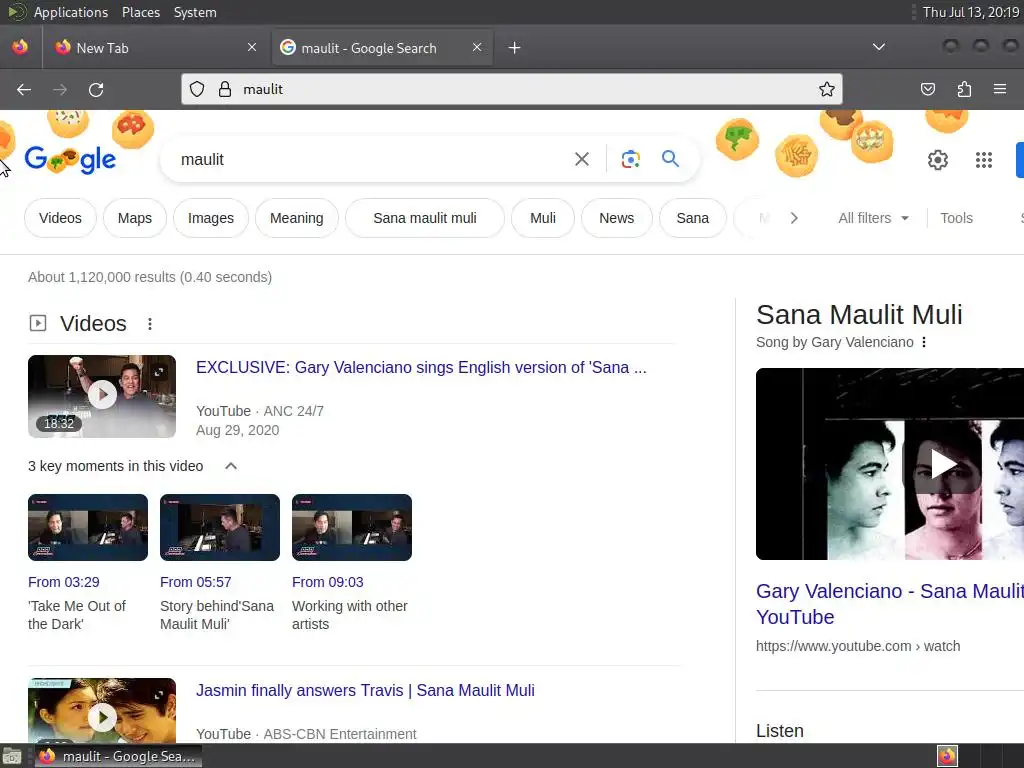Open Story behind Sana Maulit Muli thumbnail
The image size is (1024, 768).
(x=220, y=528)
